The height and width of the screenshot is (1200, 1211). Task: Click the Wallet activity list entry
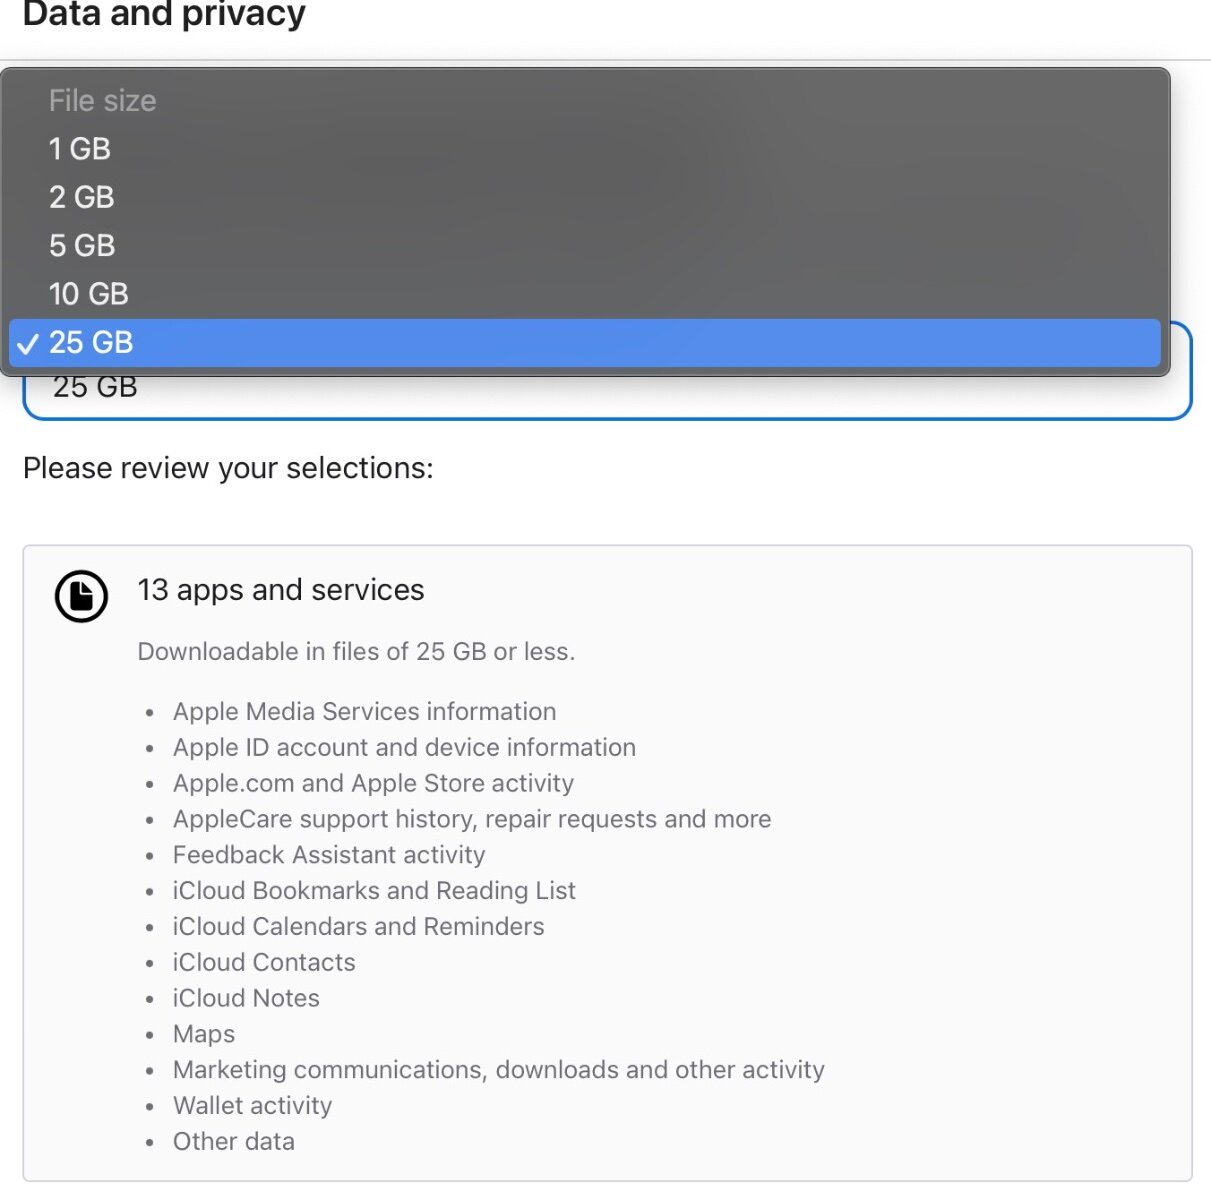pyautogui.click(x=252, y=1105)
